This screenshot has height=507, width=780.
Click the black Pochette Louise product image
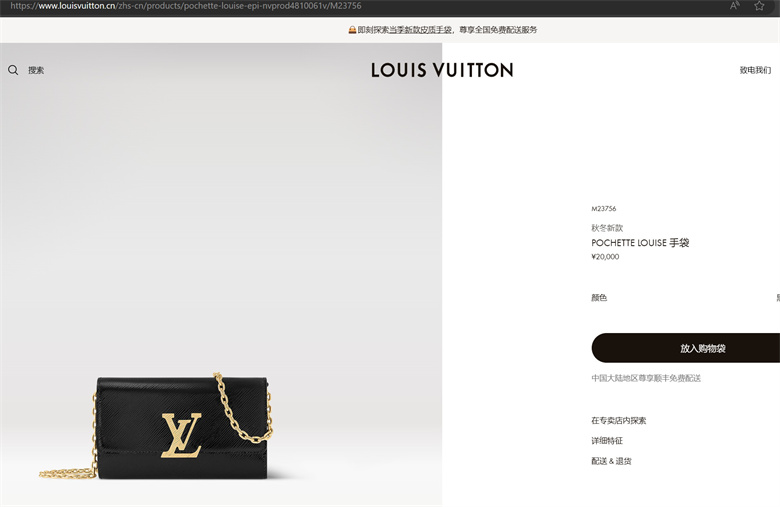pyautogui.click(x=156, y=427)
